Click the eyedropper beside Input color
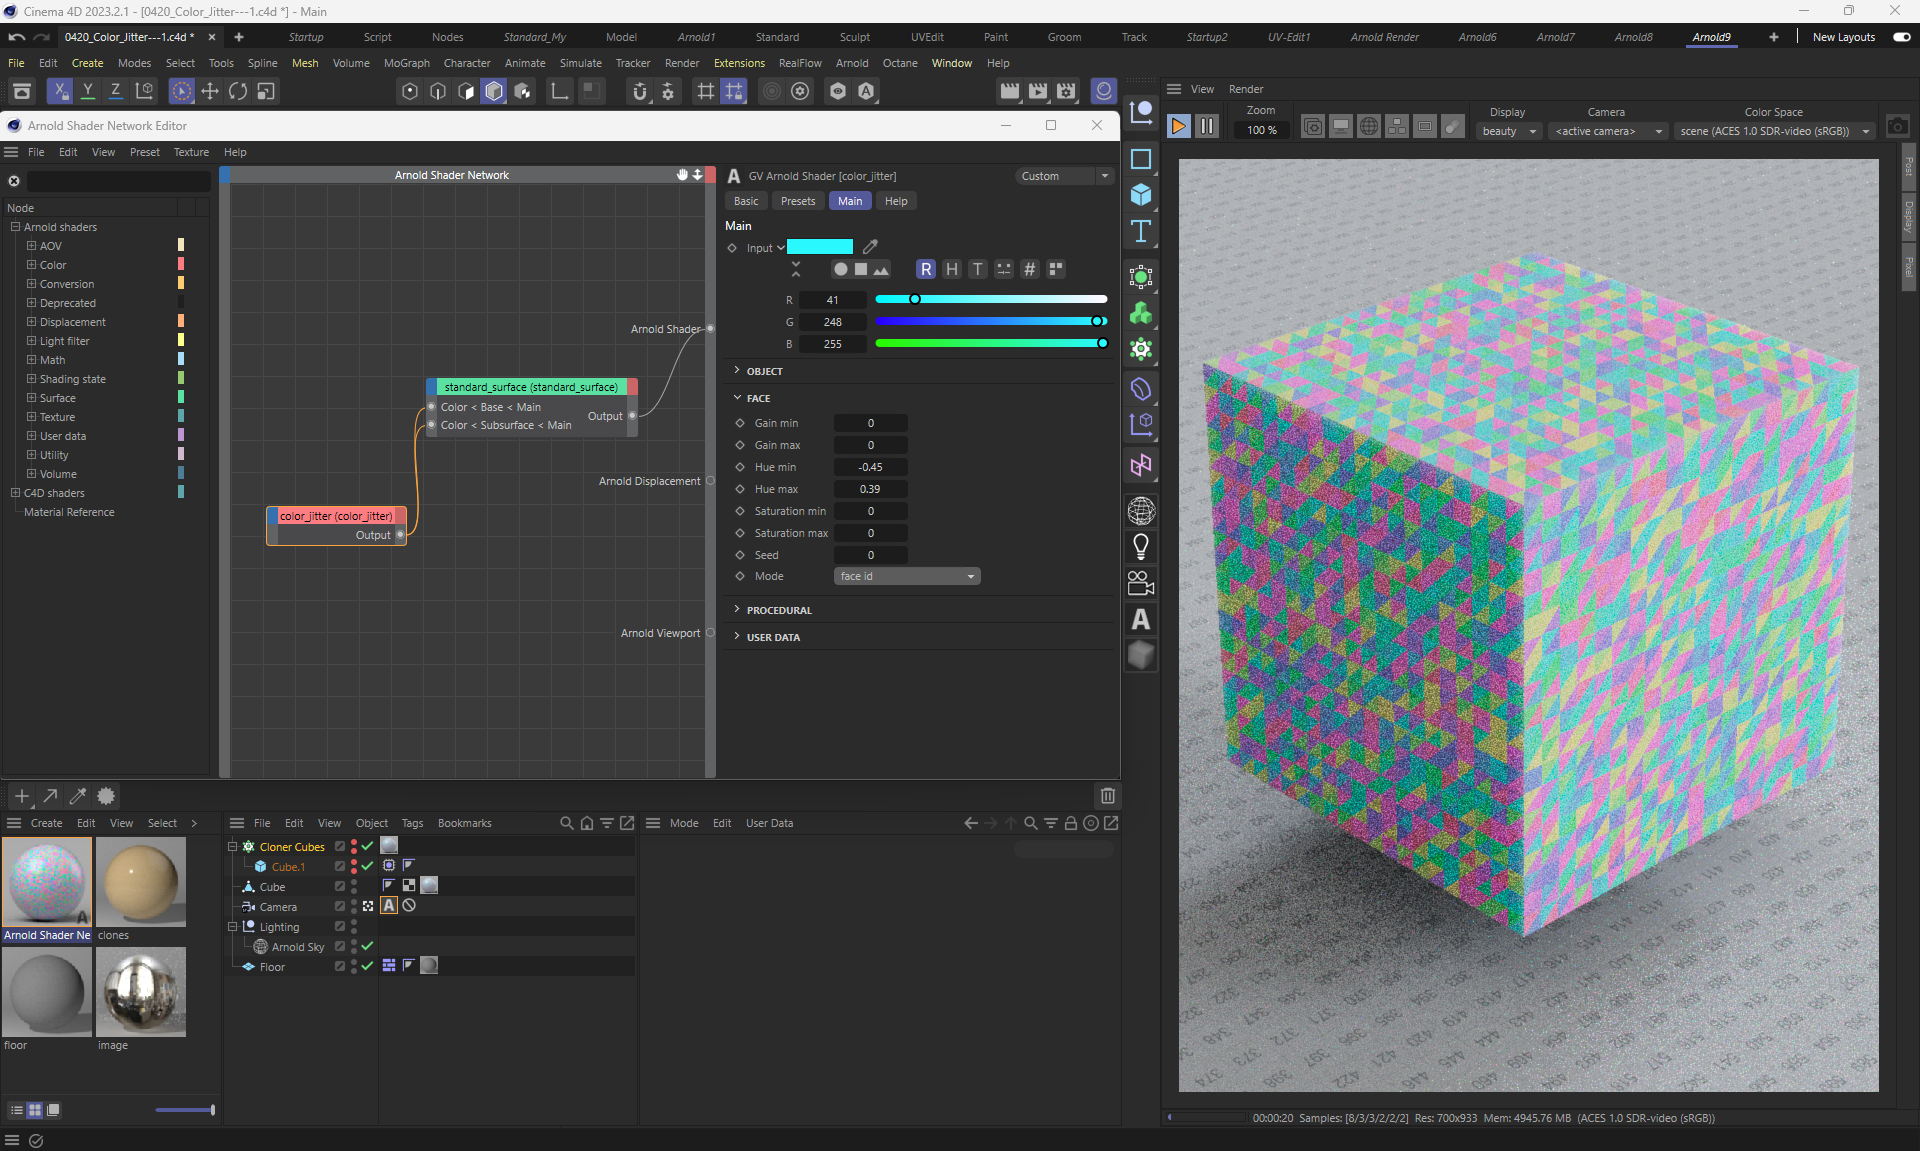This screenshot has width=1920, height=1151. click(x=870, y=247)
